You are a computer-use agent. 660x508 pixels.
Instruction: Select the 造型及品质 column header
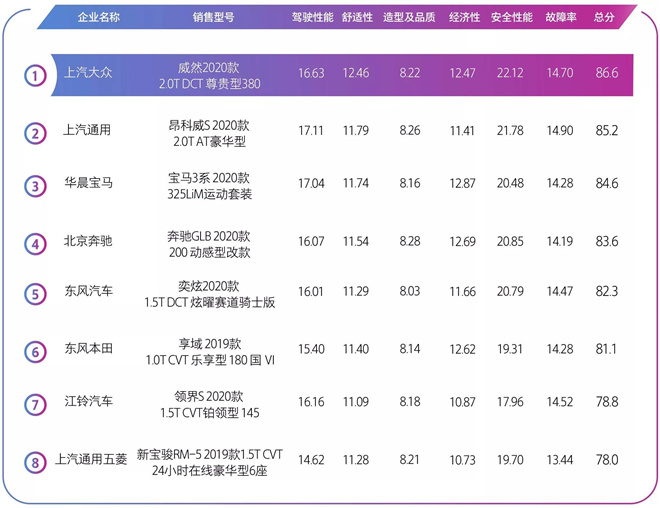[x=409, y=17]
